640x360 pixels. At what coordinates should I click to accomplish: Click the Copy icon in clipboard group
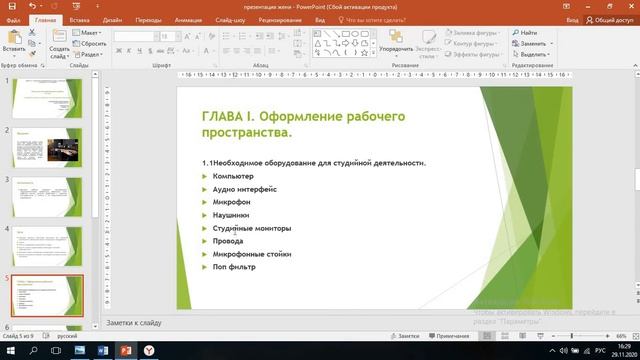(x=32, y=43)
